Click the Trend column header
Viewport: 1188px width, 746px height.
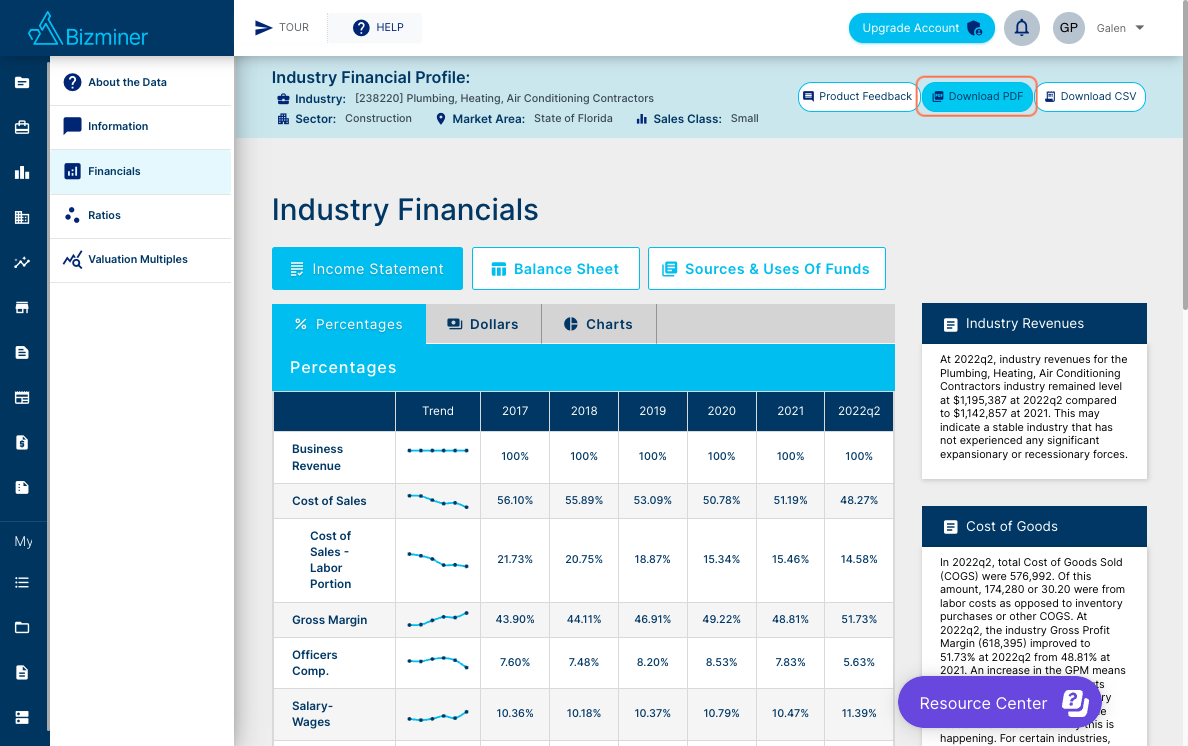tap(438, 410)
